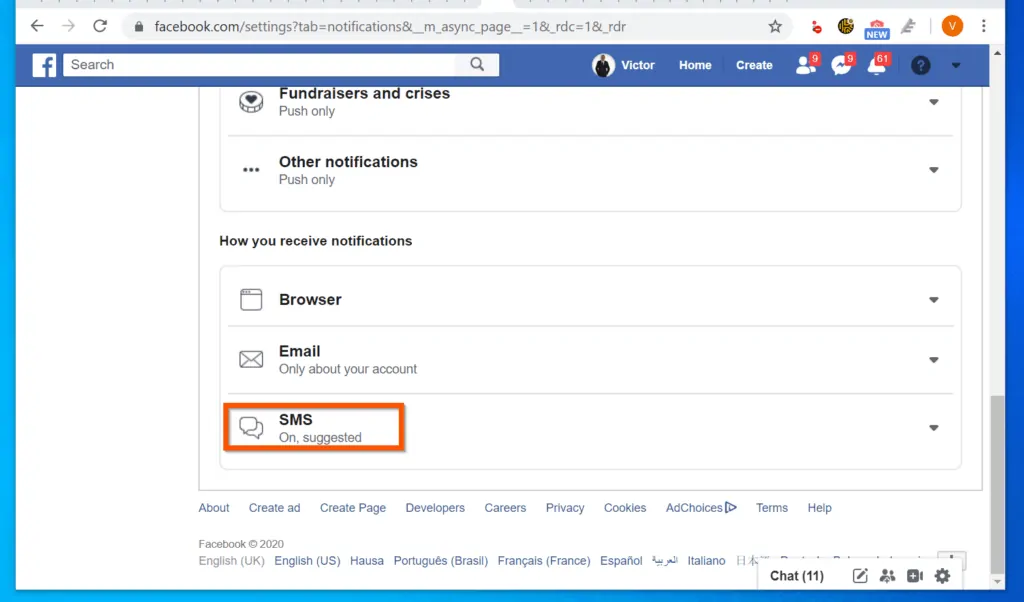
Task: Reload the page in browser
Action: click(x=100, y=26)
